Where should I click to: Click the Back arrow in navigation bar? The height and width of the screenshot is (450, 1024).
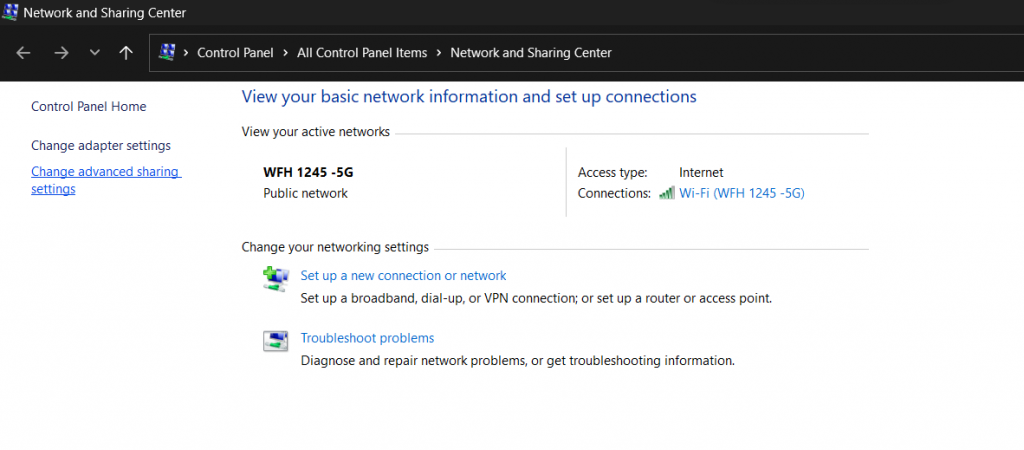pyautogui.click(x=24, y=53)
